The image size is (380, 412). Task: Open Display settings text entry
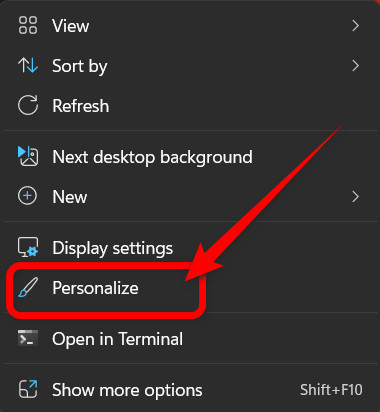(x=113, y=248)
